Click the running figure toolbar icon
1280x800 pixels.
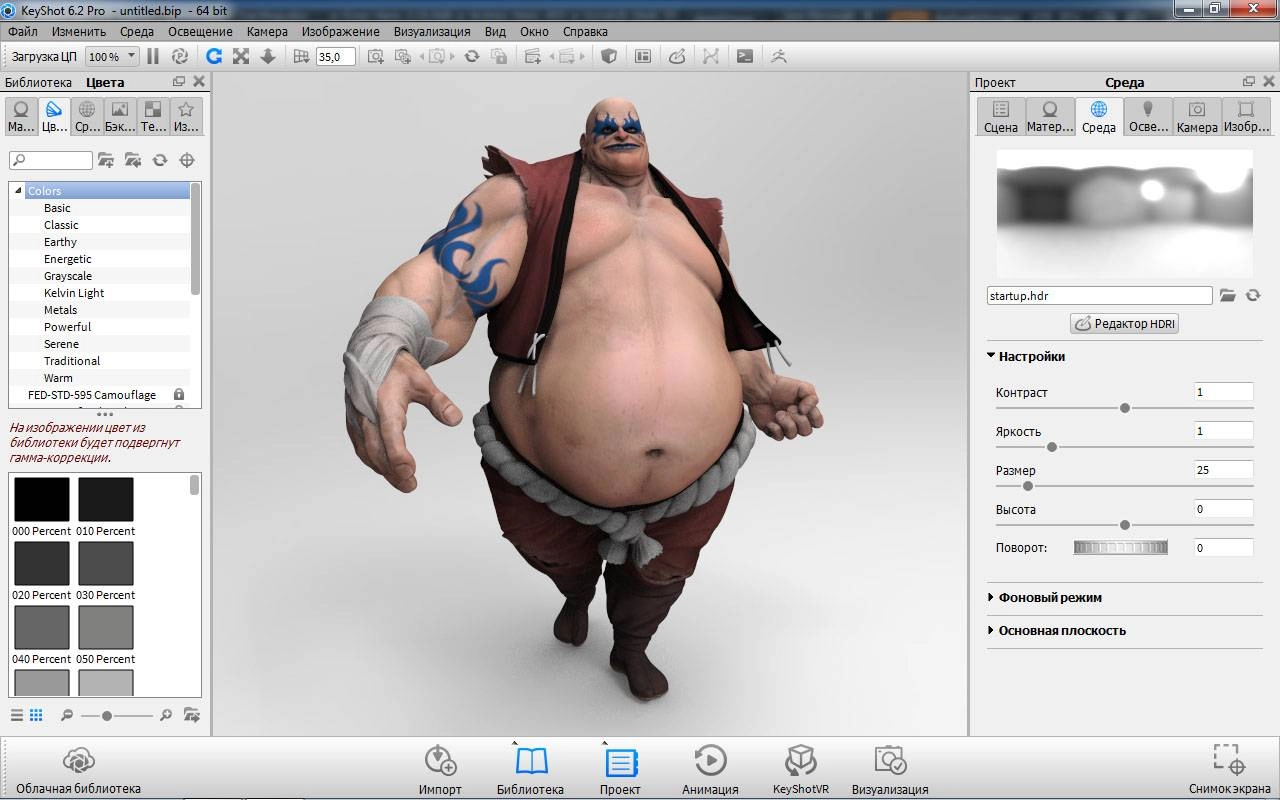[779, 57]
